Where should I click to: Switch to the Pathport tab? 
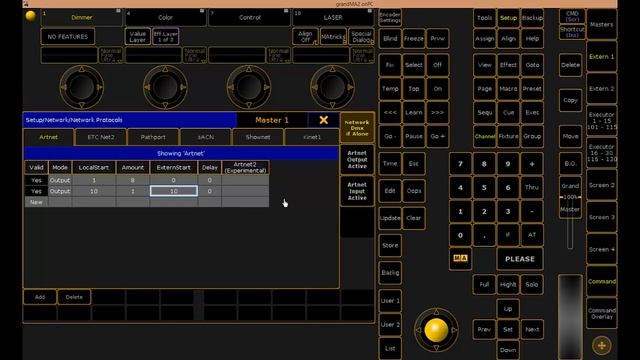pyautogui.click(x=153, y=137)
